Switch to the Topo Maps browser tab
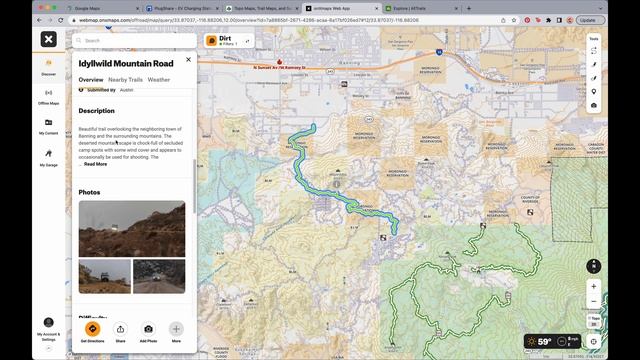The width and height of the screenshot is (640, 360). click(x=262, y=8)
